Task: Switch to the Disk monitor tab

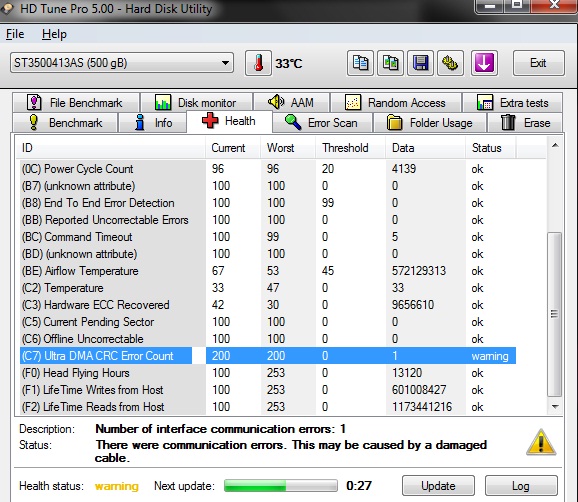Action: [x=197, y=102]
